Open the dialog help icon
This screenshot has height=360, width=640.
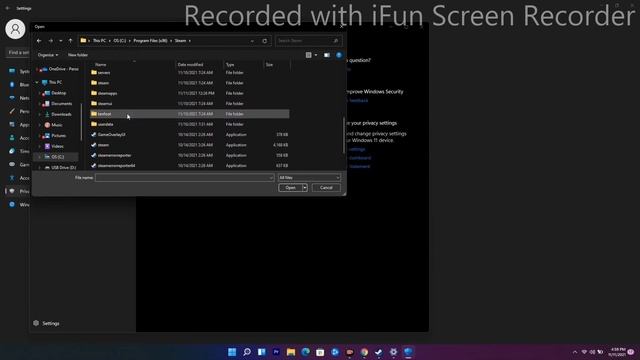point(339,55)
